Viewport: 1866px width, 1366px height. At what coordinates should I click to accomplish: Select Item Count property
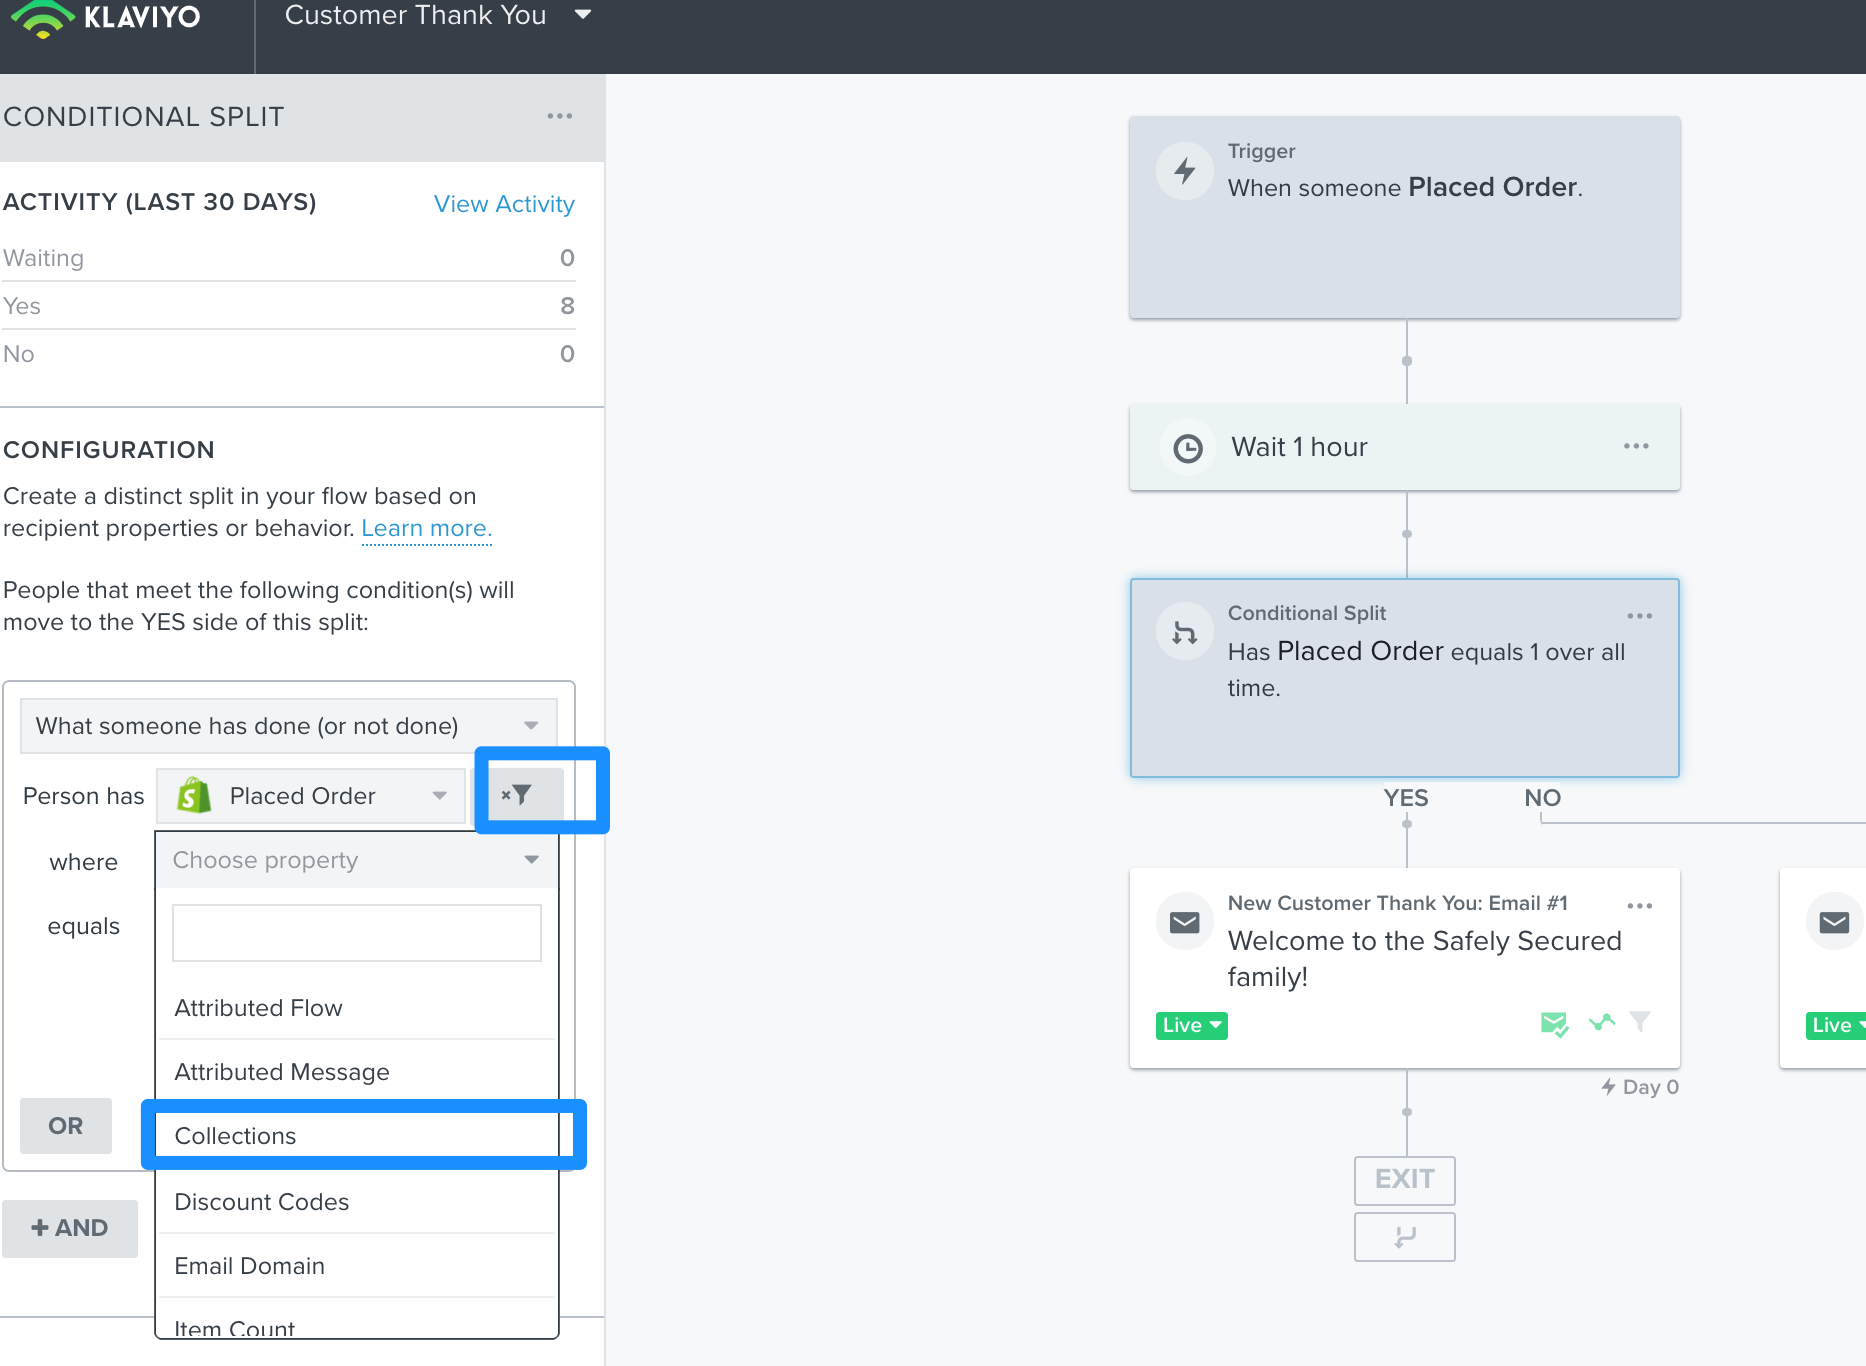[x=356, y=1322]
